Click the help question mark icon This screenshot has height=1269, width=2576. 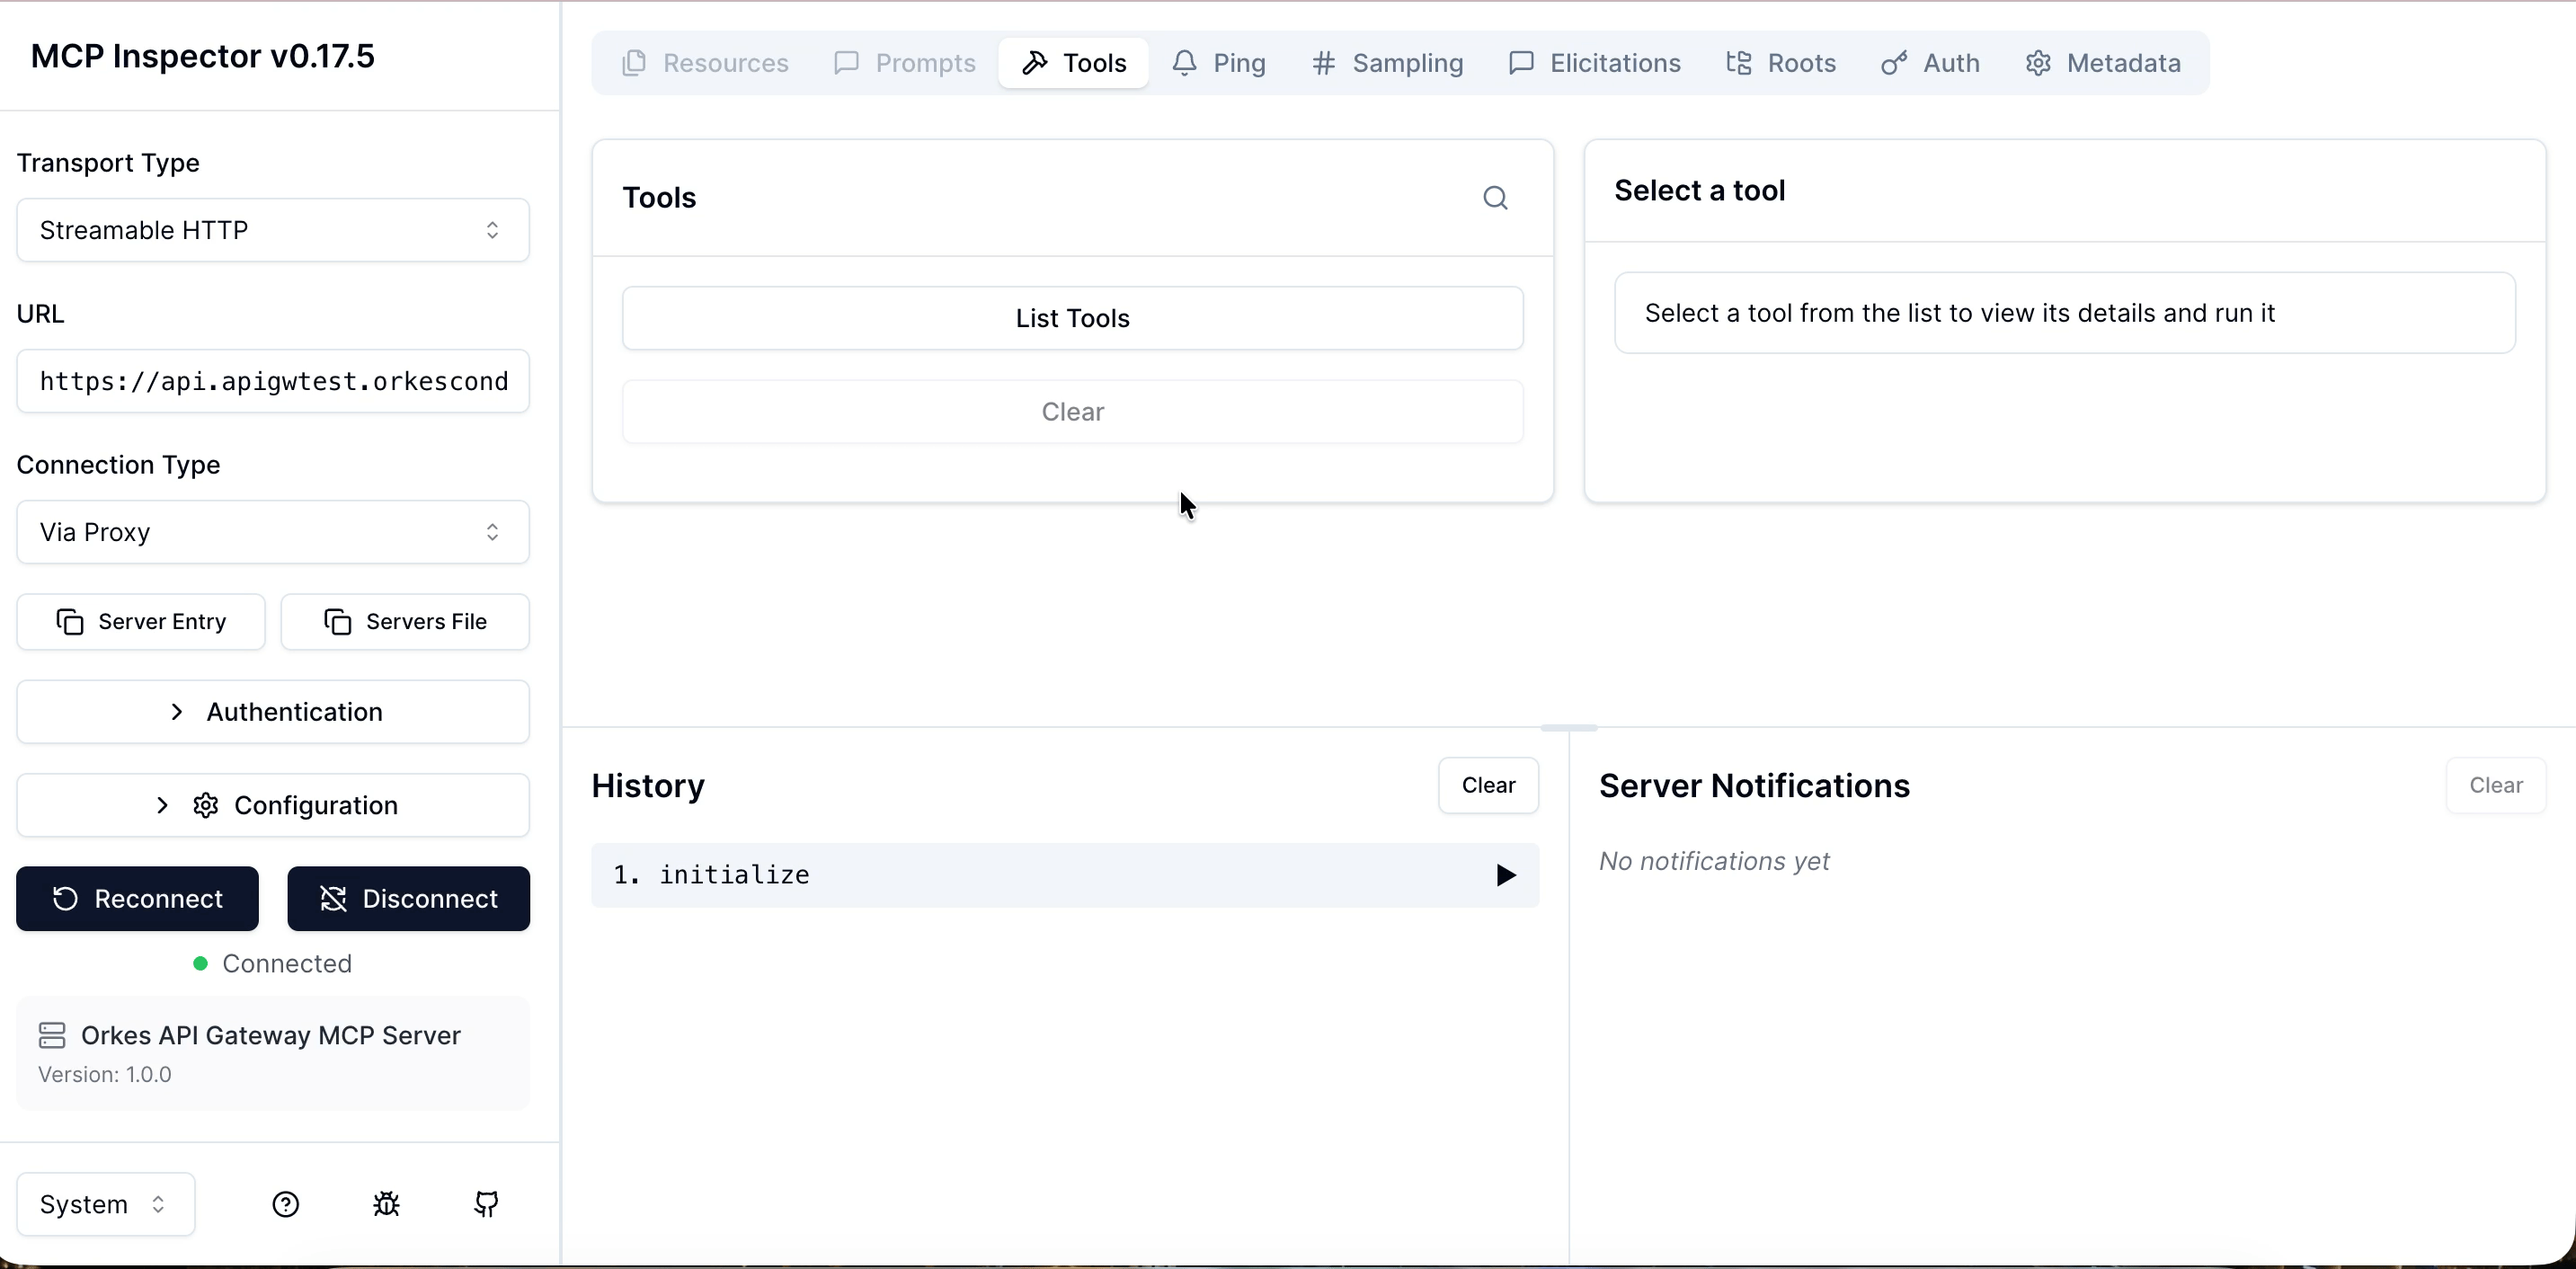pos(286,1204)
